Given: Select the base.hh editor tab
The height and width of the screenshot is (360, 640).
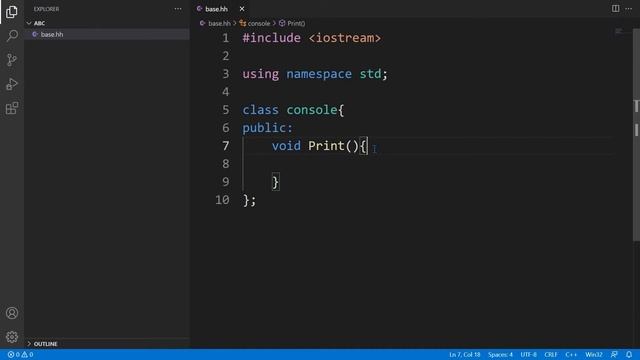Looking at the screenshot, I should 216,9.
